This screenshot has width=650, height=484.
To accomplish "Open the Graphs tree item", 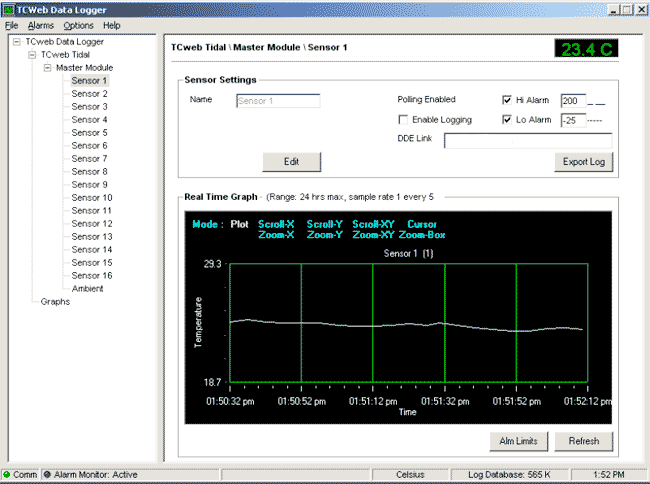I will click(x=55, y=302).
